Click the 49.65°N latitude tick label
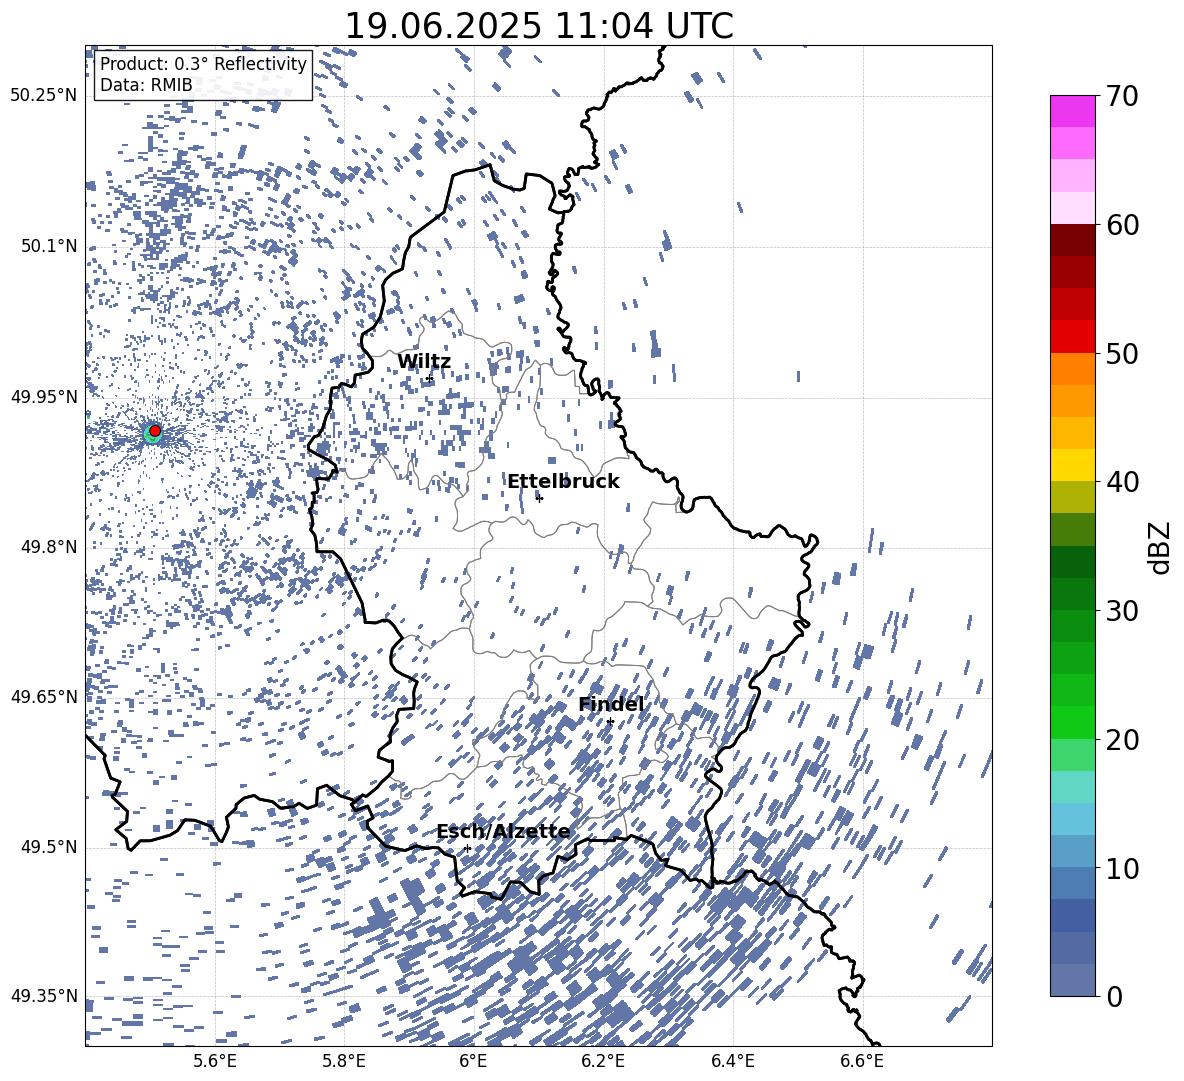 tap(44, 697)
